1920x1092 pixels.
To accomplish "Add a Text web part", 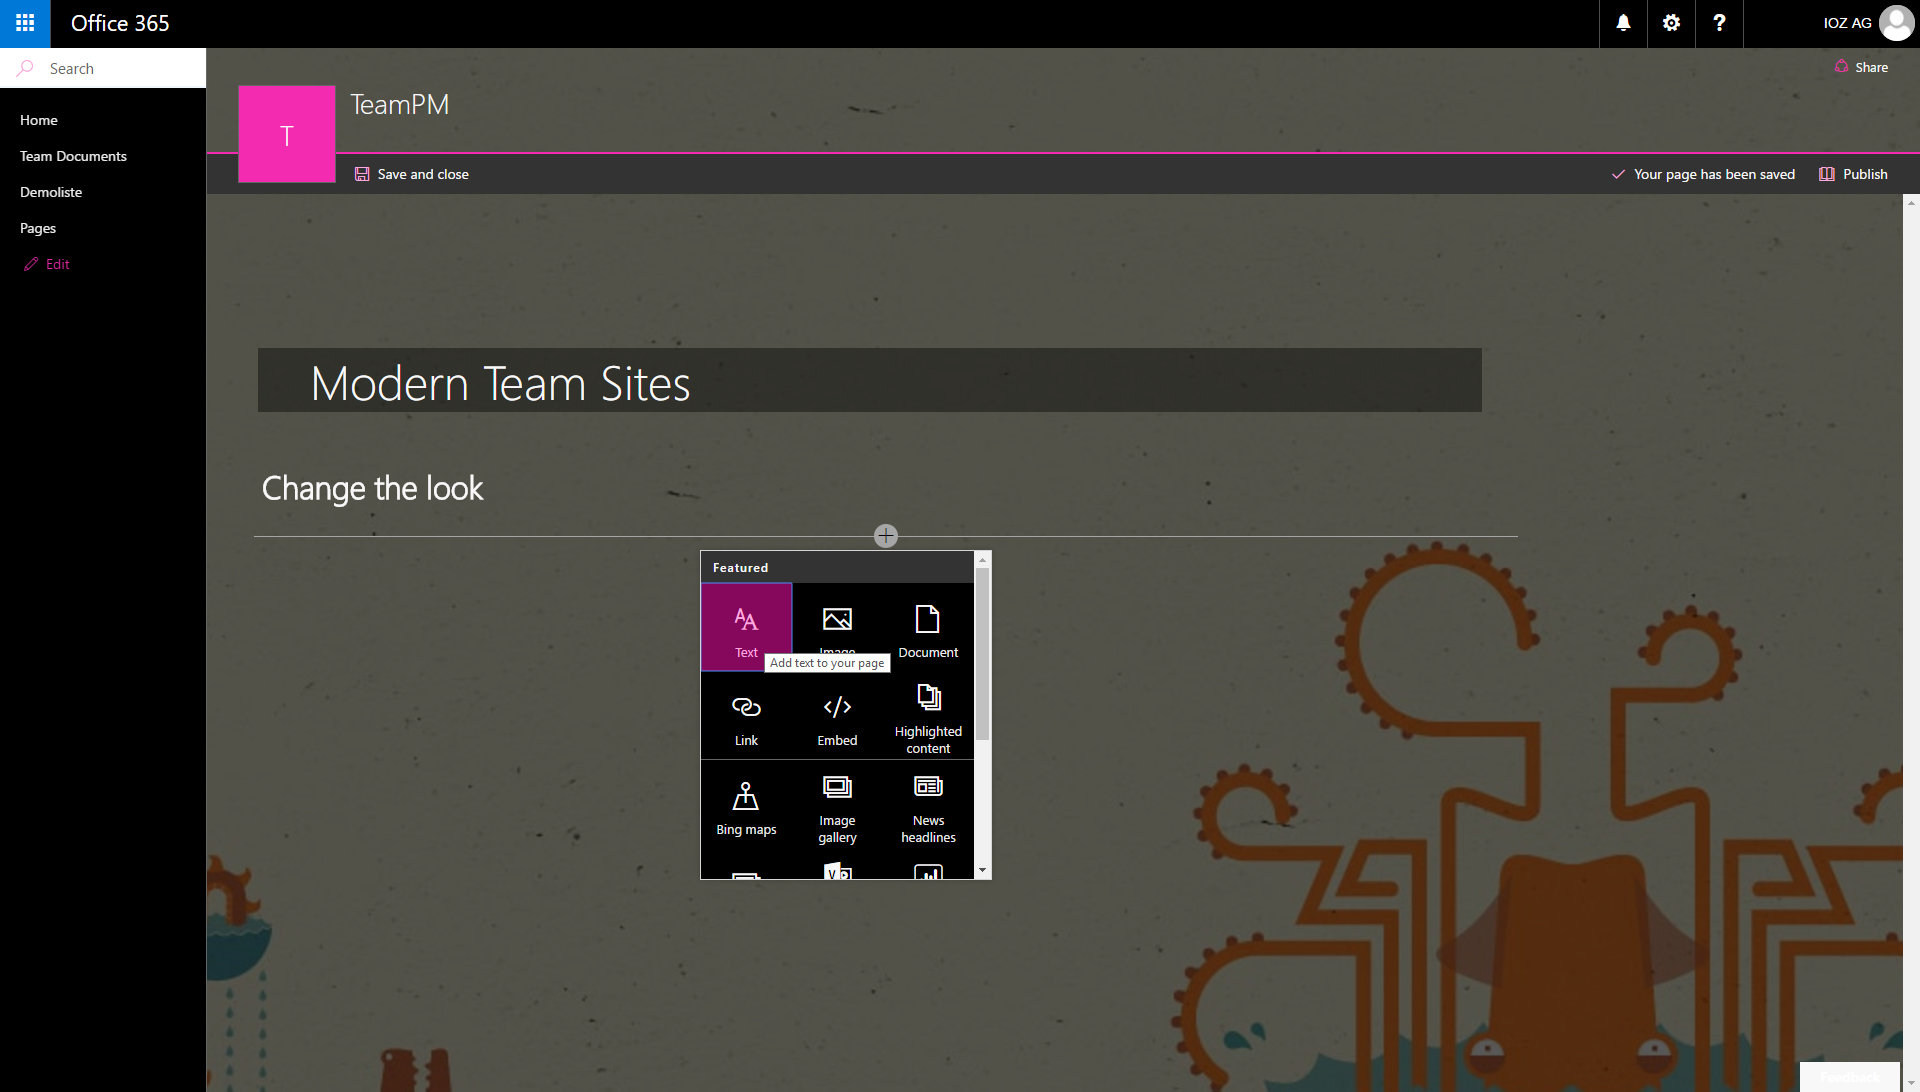I will pyautogui.click(x=746, y=627).
